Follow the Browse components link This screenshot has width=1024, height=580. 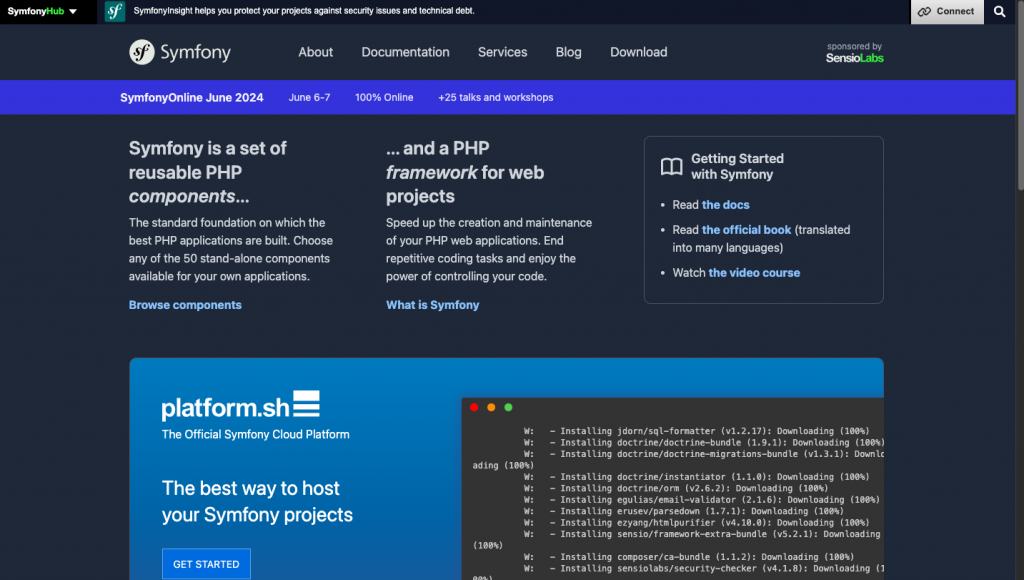(x=185, y=305)
